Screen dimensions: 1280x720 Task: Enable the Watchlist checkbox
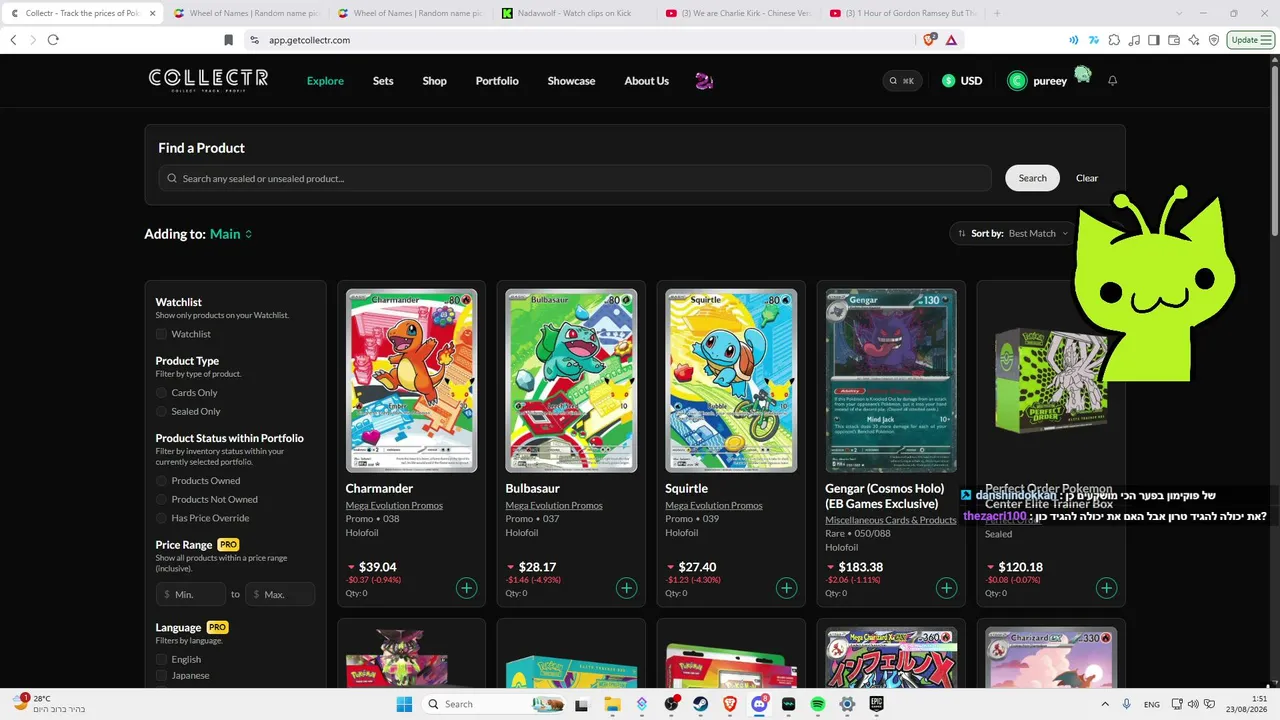pos(161,334)
